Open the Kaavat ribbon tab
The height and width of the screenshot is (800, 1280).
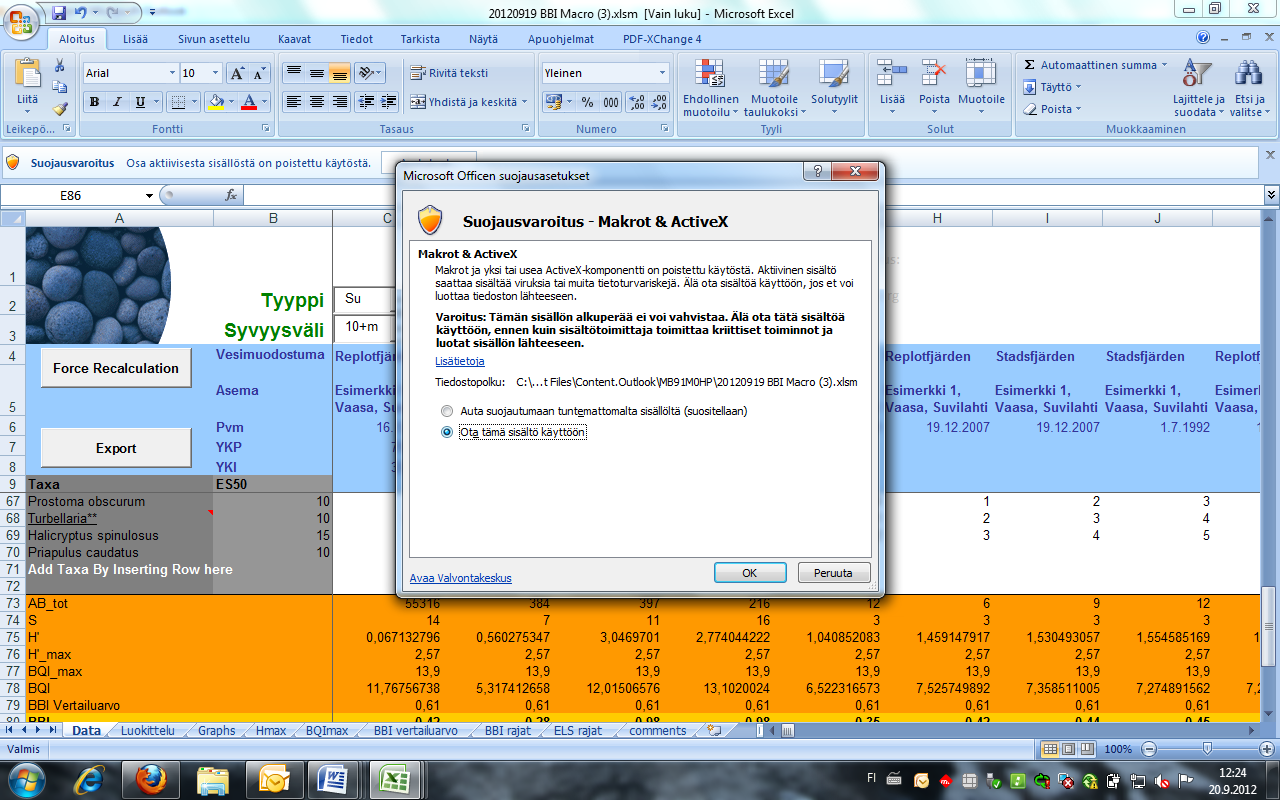(294, 39)
